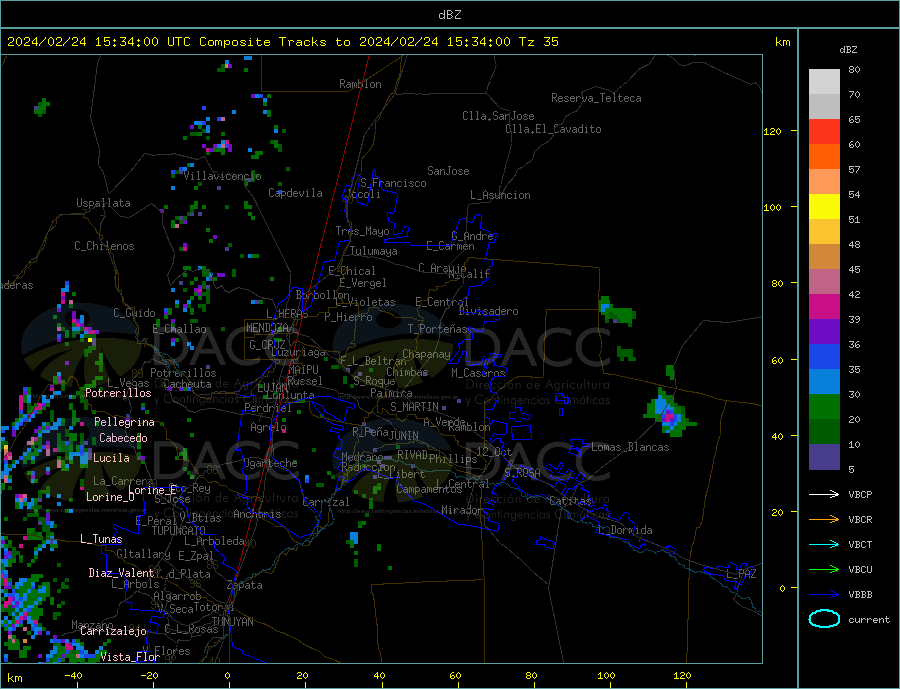Click the 'S_Francisco' map label
The width and height of the screenshot is (900, 689).
[x=393, y=183]
